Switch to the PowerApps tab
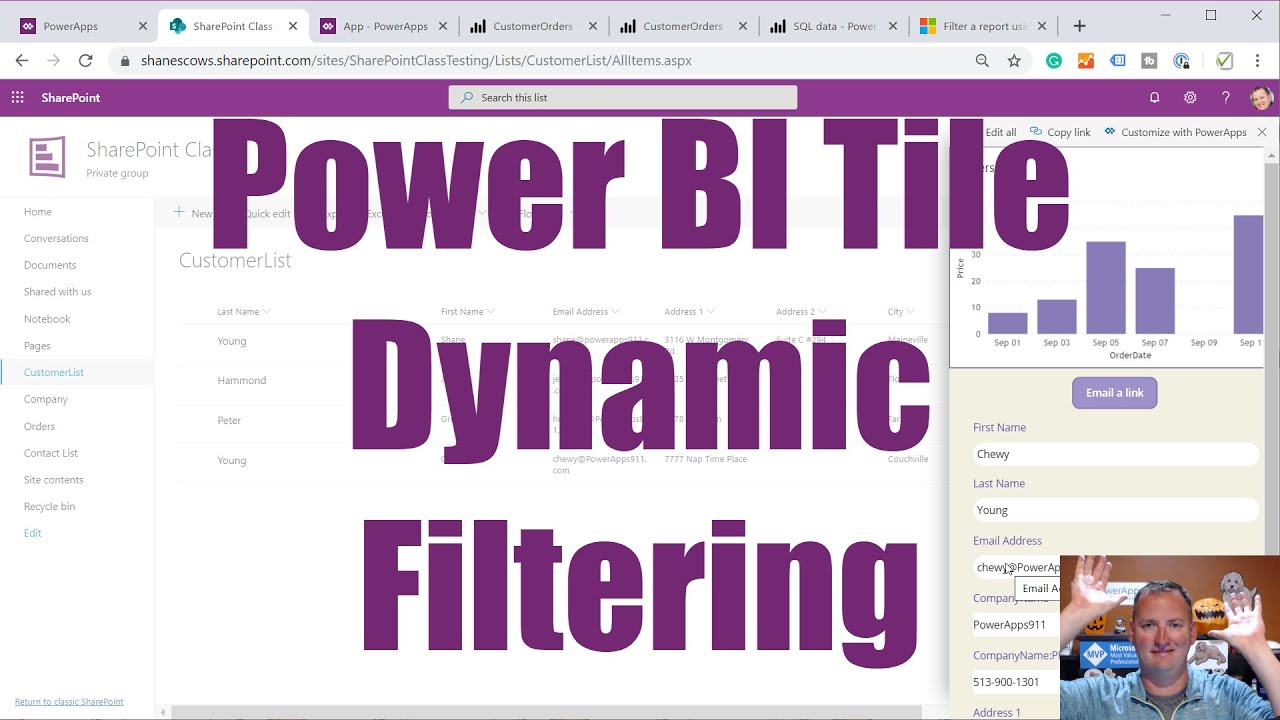The image size is (1280, 720). (70, 26)
